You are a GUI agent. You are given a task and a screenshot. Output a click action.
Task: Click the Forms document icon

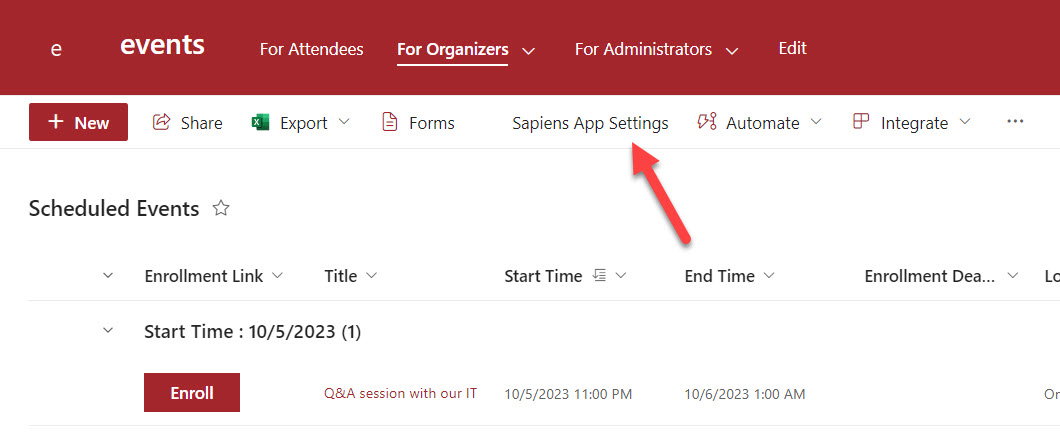(390, 122)
